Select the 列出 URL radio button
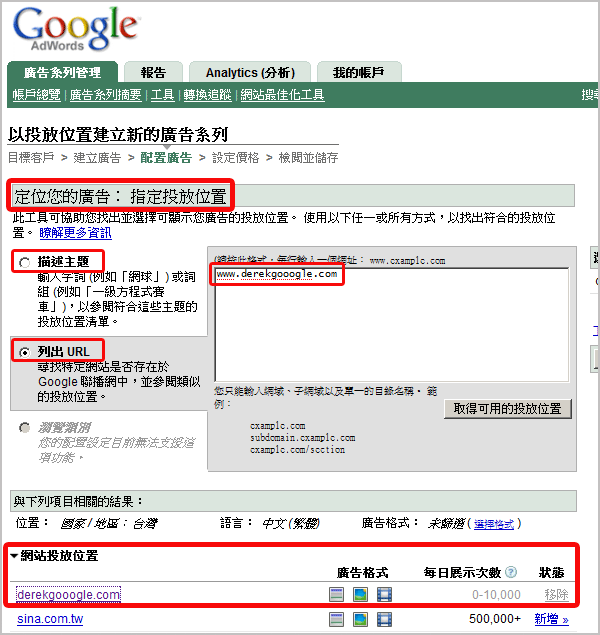Image resolution: width=600 pixels, height=635 pixels. [25, 352]
